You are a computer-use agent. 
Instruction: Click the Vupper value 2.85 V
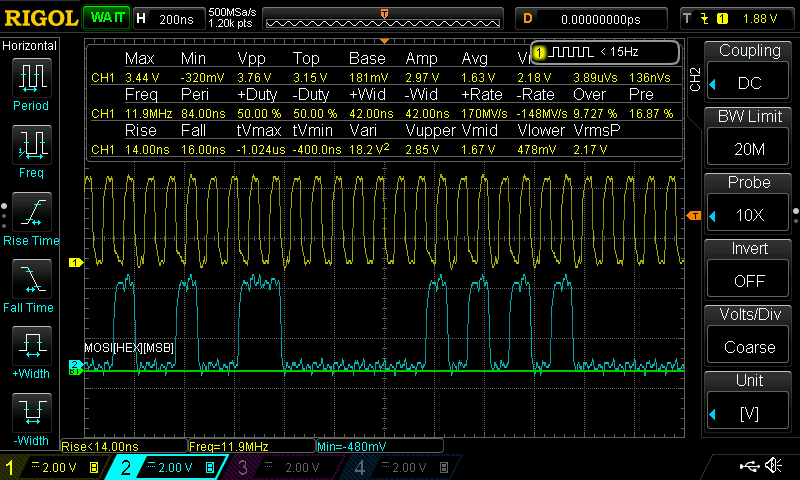422,149
